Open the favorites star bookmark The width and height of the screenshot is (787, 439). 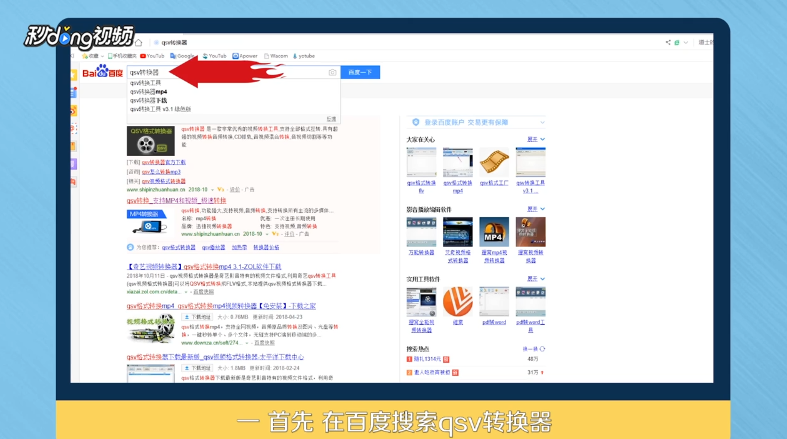90,56
